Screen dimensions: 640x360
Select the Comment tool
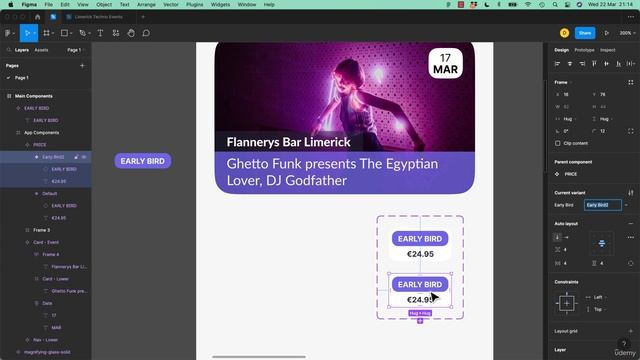[146, 33]
